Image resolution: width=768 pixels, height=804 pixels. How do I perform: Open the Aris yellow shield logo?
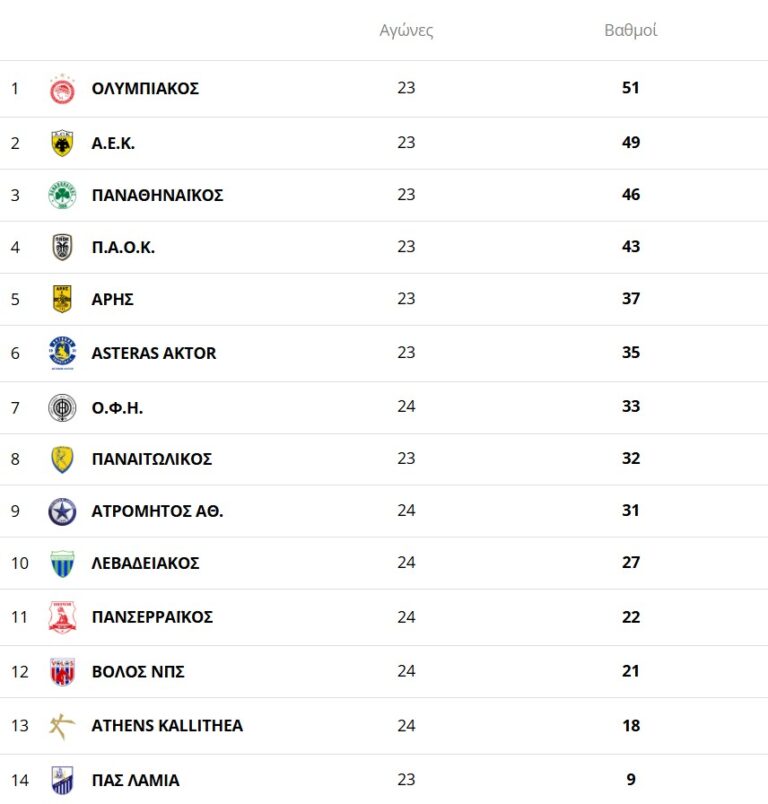(x=62, y=299)
